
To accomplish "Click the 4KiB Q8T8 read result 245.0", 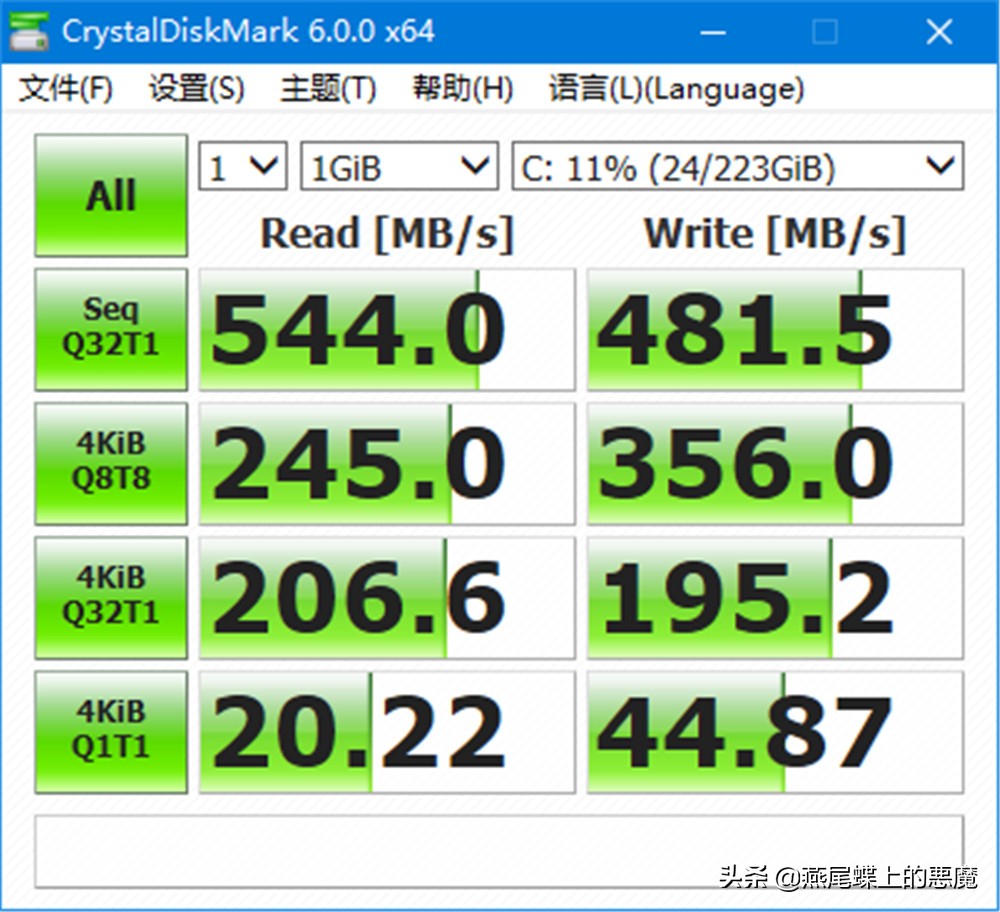I will pyautogui.click(x=387, y=464).
